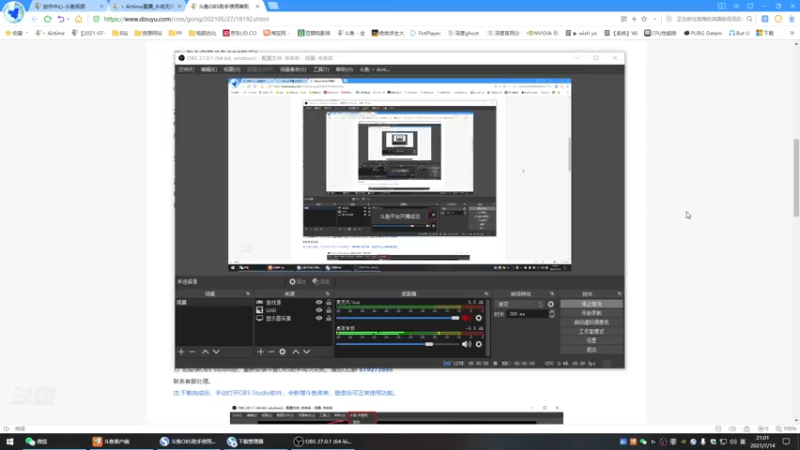The width and height of the screenshot is (800, 450).
Task: Pop out the Audio Mixer dock icon
Action: pyautogui.click(x=486, y=294)
